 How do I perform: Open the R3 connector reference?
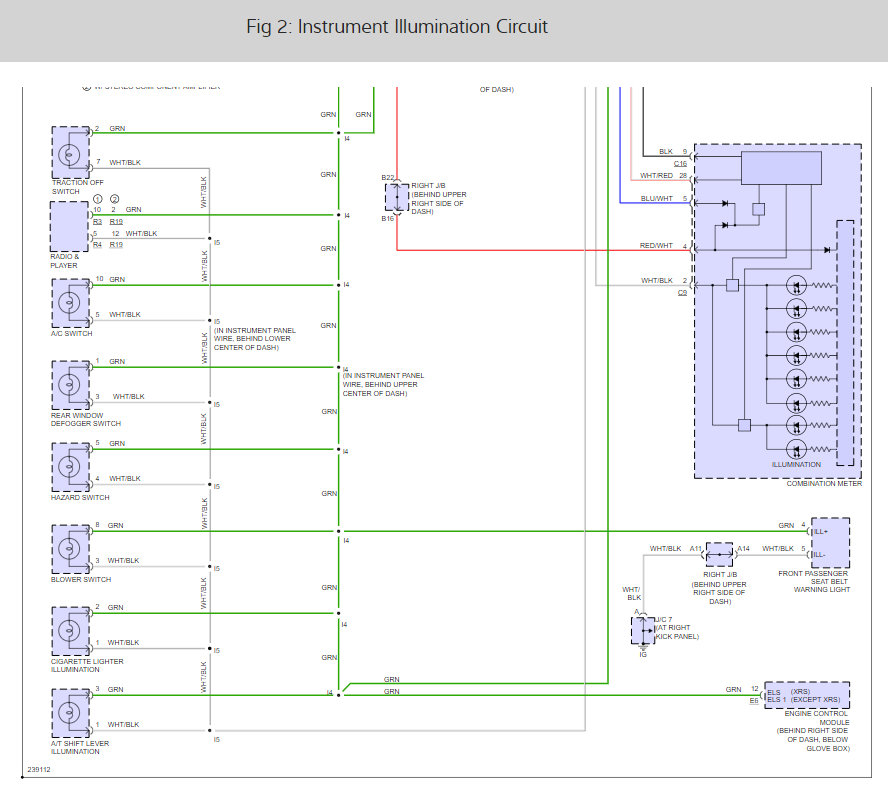coord(97,221)
